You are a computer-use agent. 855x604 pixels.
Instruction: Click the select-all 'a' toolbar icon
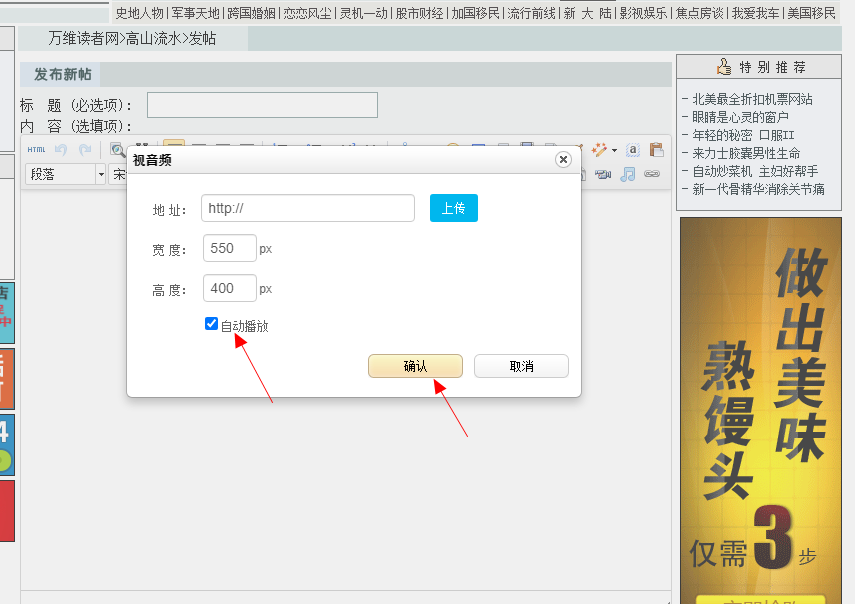(632, 150)
